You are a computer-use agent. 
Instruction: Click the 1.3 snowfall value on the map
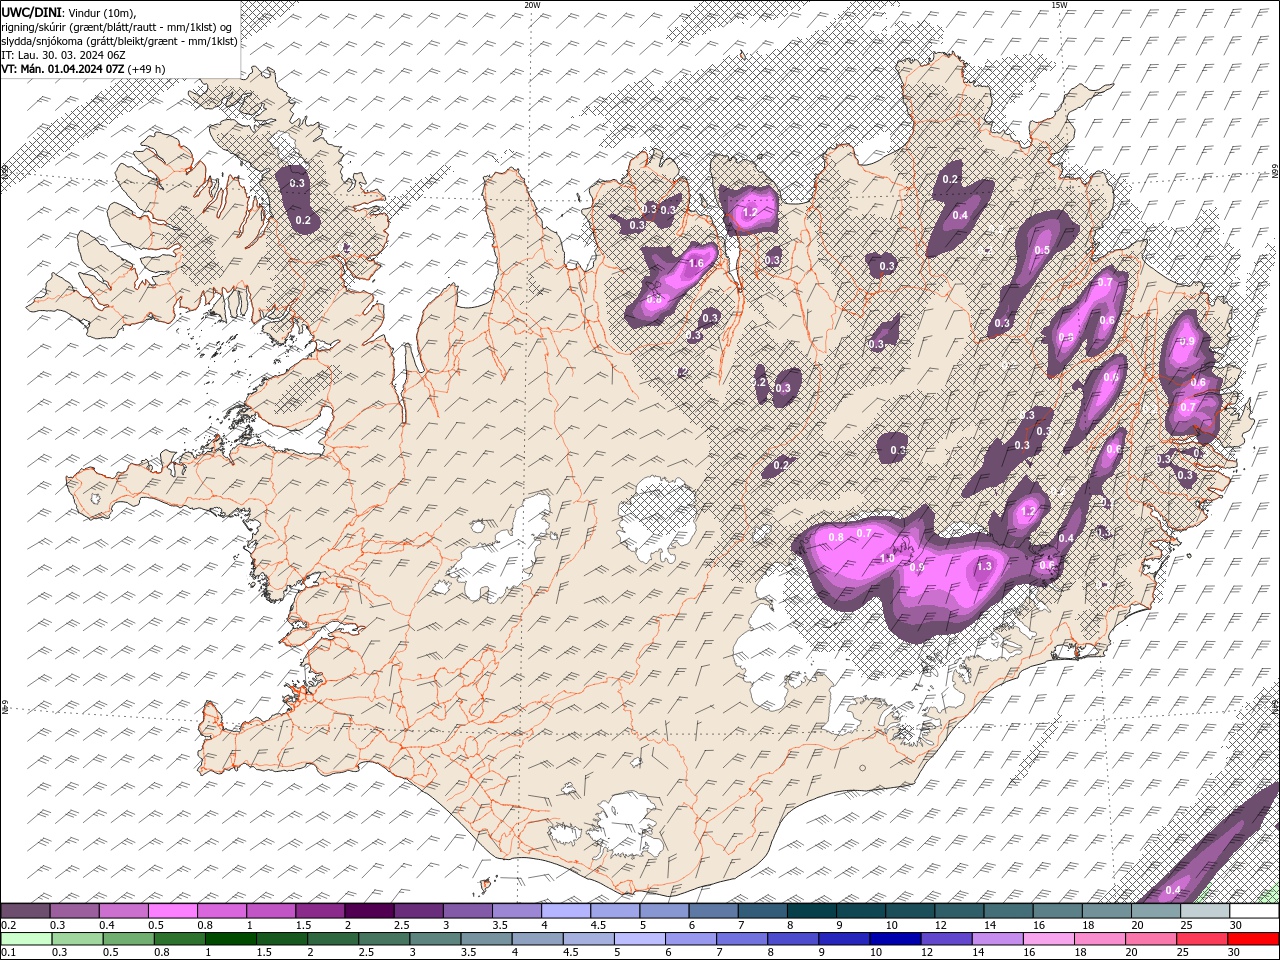coord(983,566)
